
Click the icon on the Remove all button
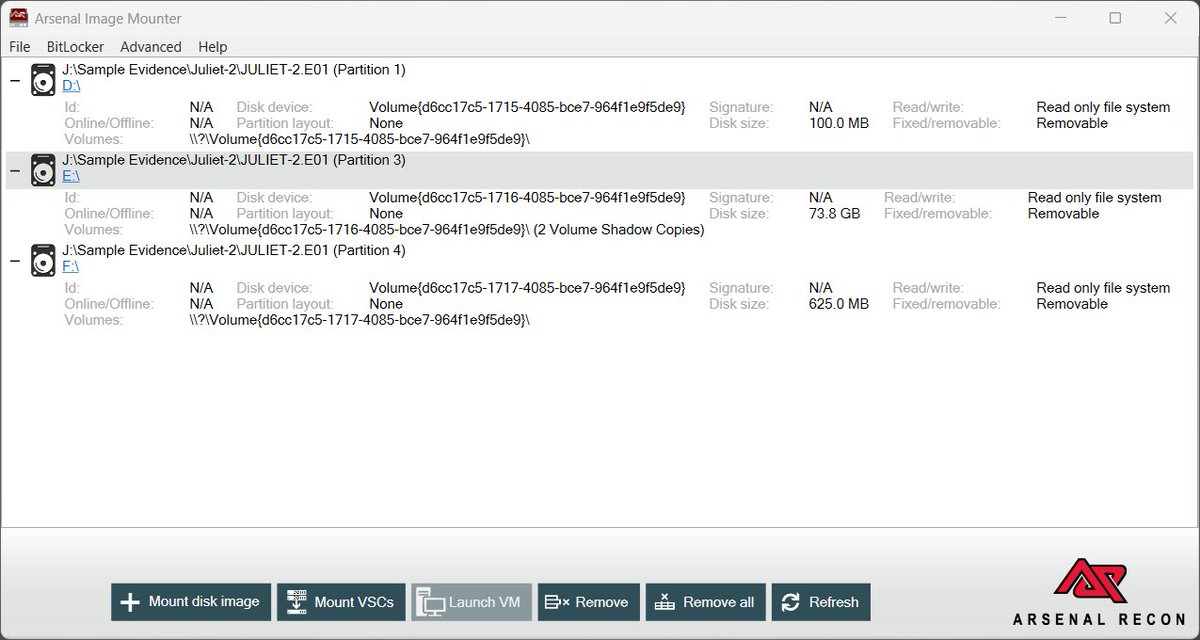click(x=664, y=602)
